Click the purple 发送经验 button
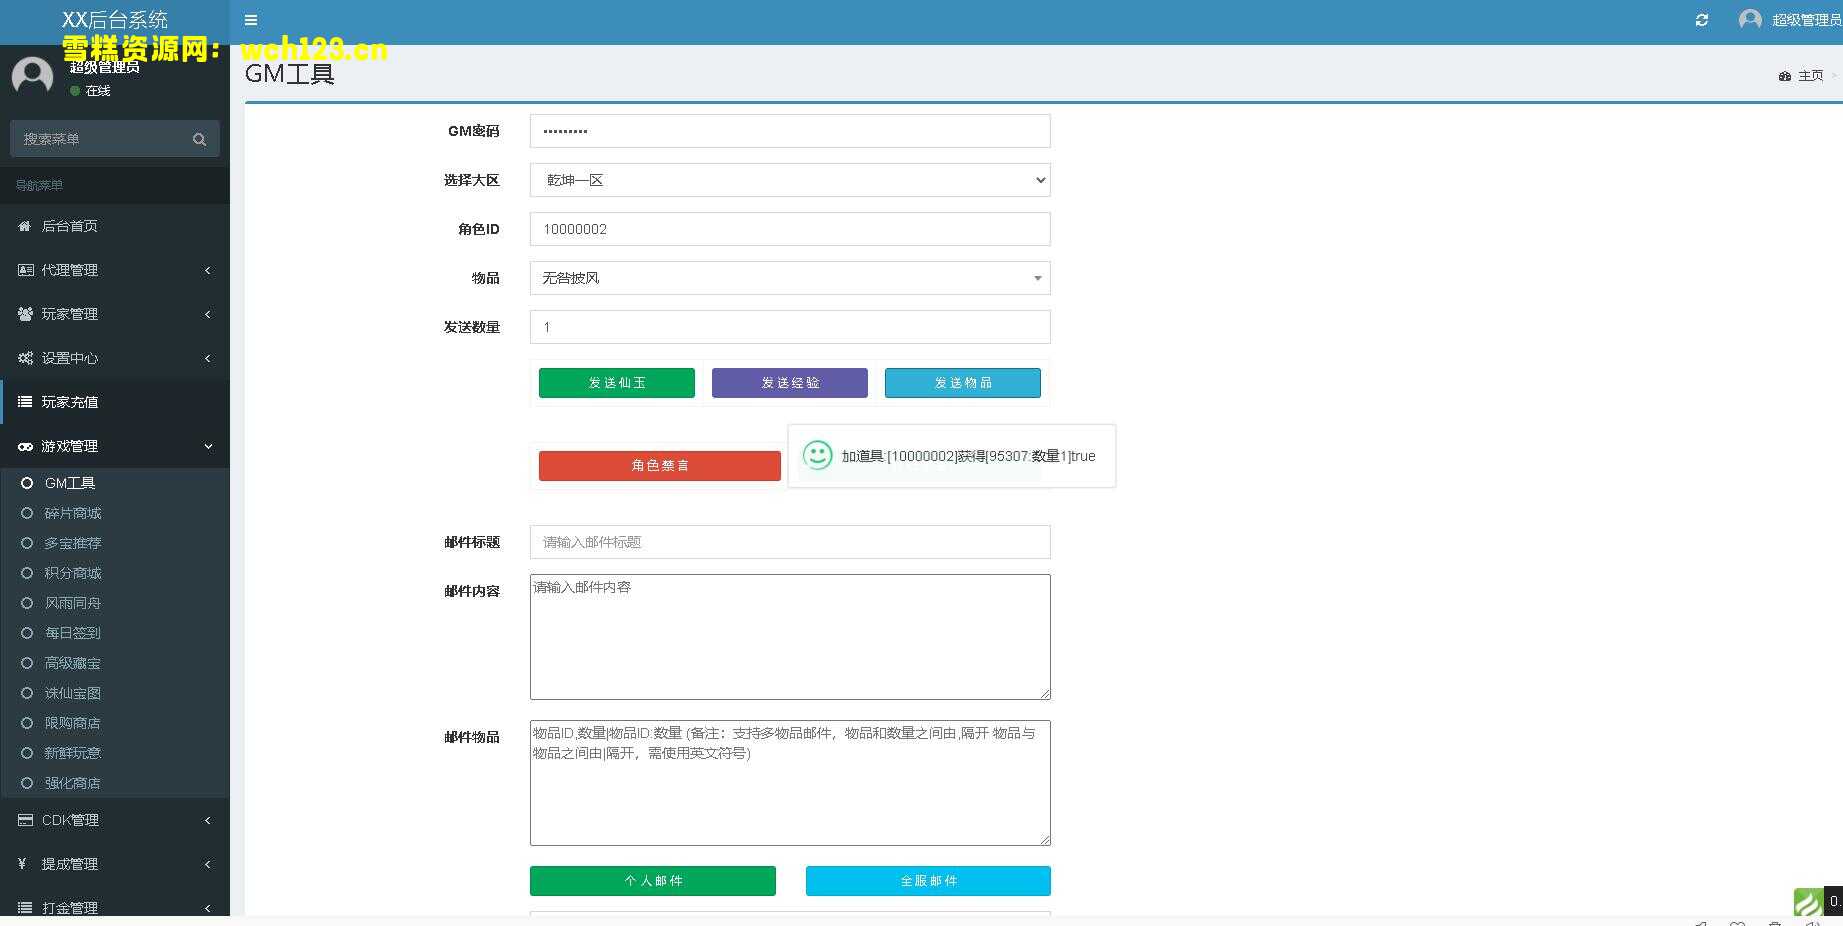This screenshot has width=1843, height=926. pos(790,383)
